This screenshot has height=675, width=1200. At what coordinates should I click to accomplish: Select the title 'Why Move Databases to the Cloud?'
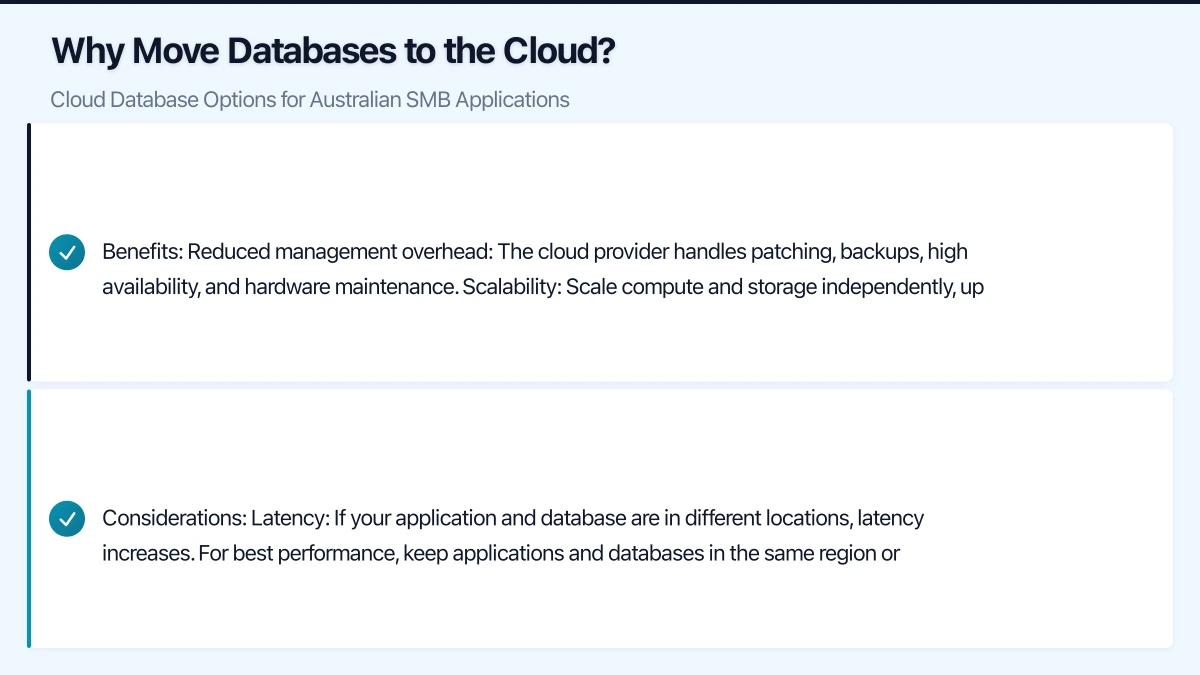(x=333, y=50)
